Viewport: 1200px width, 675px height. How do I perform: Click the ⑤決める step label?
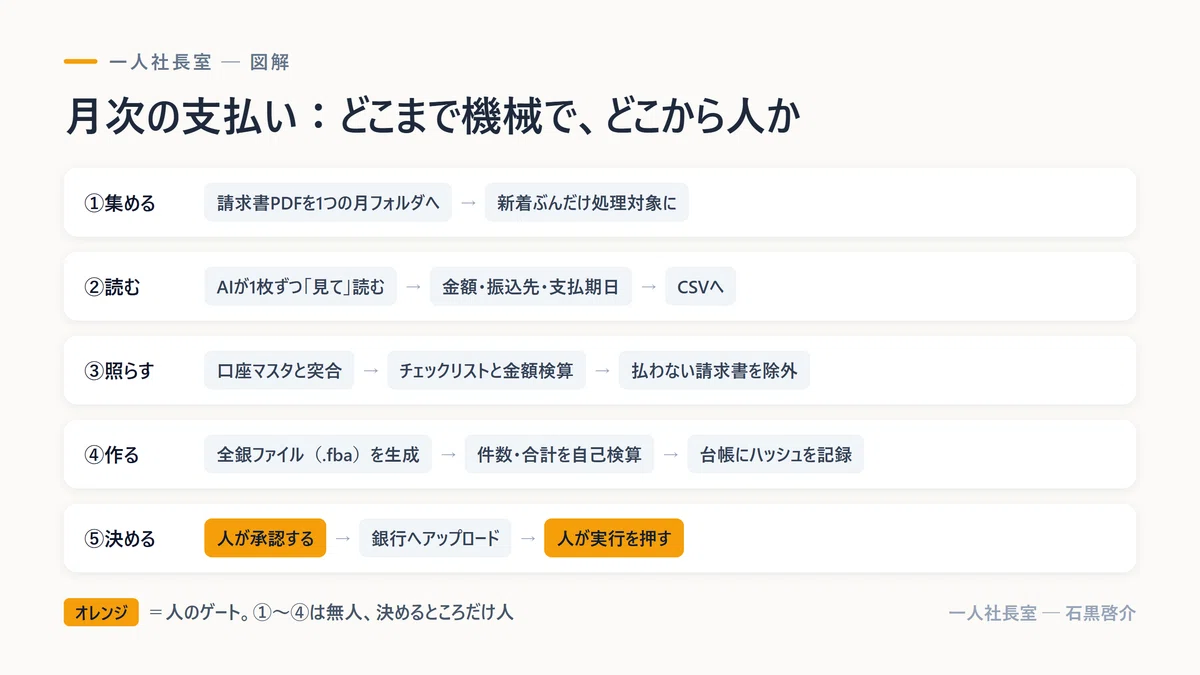point(120,539)
